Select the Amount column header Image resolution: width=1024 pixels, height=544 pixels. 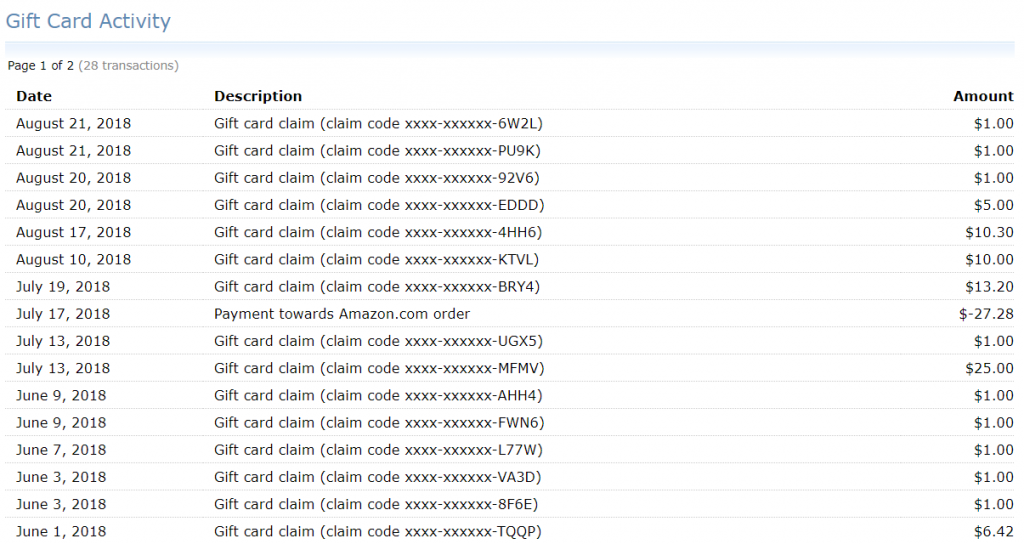click(x=983, y=96)
